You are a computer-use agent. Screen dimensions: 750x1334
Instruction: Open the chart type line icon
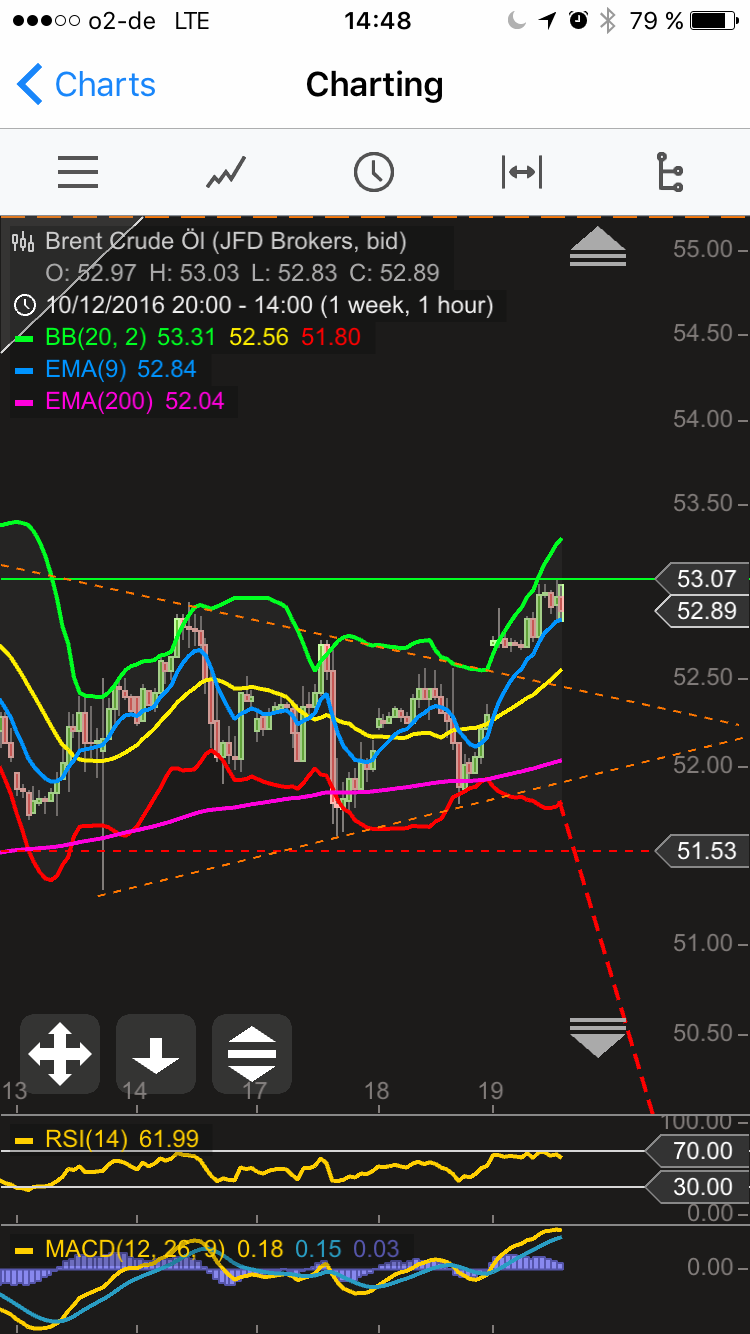tap(226, 172)
